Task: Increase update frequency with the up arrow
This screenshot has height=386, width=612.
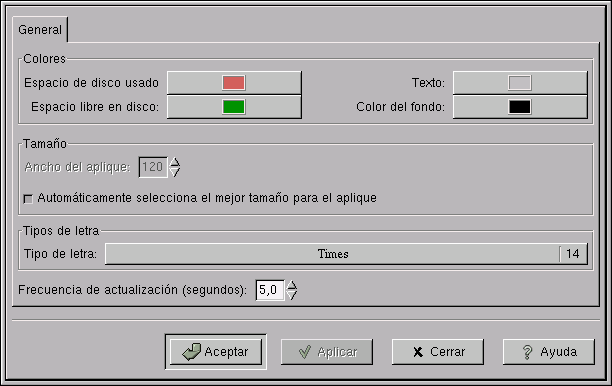Action: (x=292, y=285)
